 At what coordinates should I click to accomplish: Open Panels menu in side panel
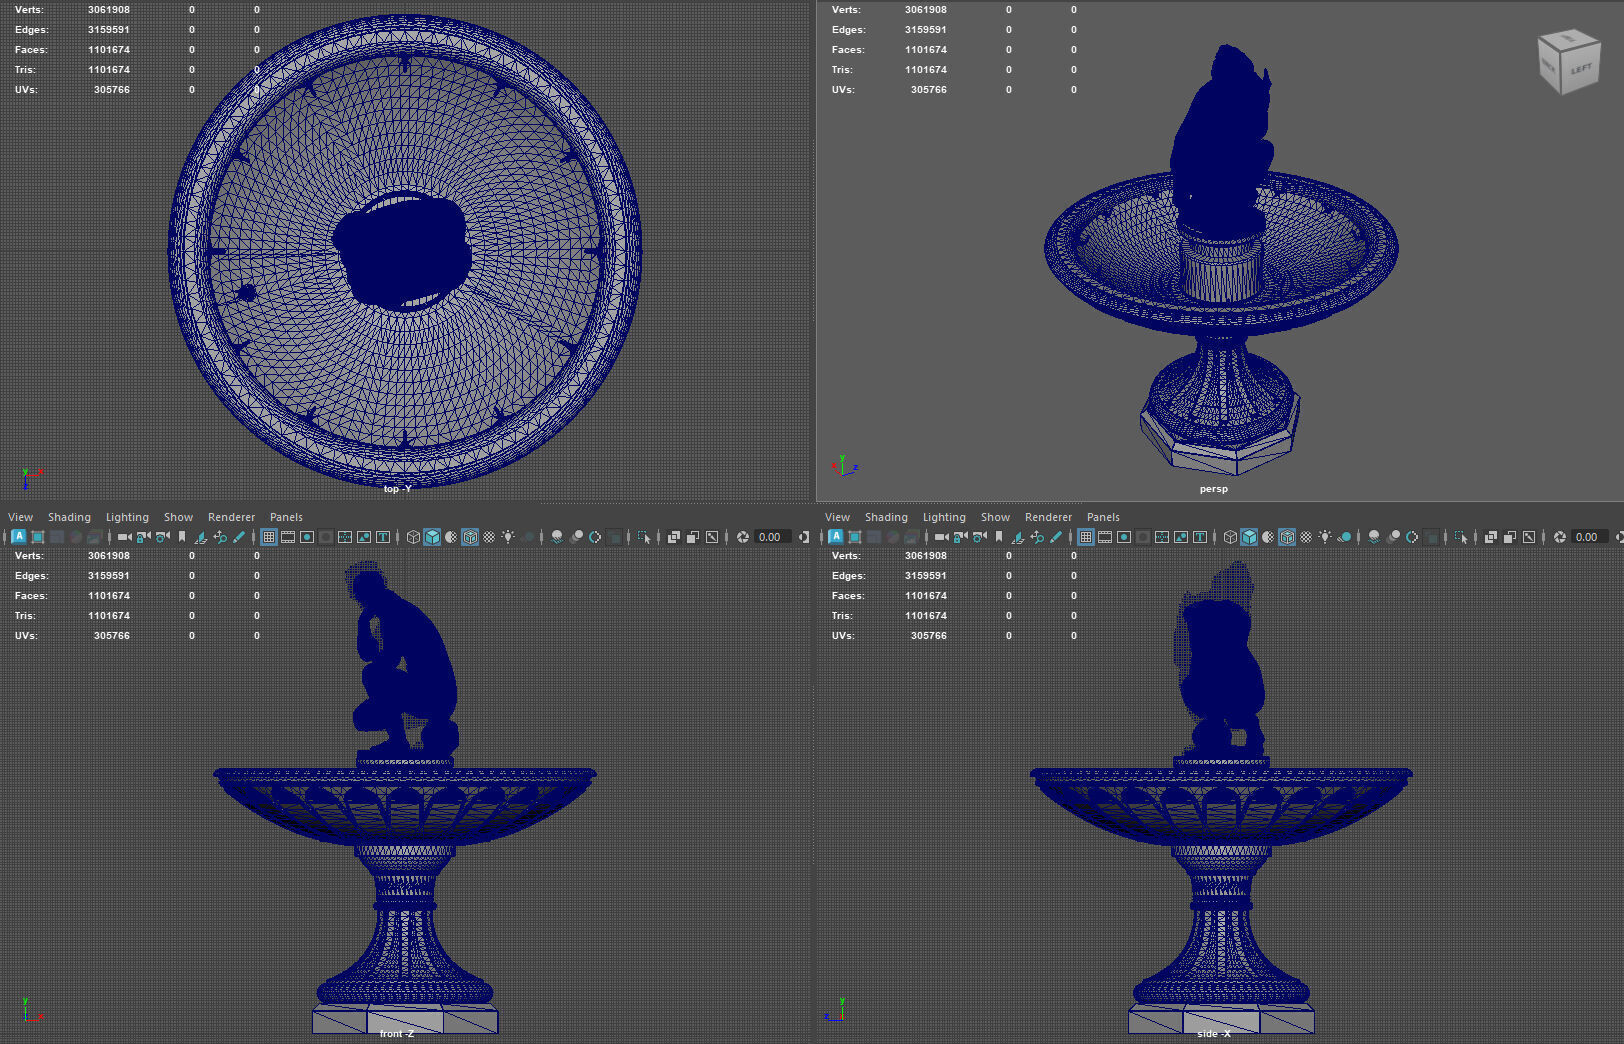(x=1103, y=517)
